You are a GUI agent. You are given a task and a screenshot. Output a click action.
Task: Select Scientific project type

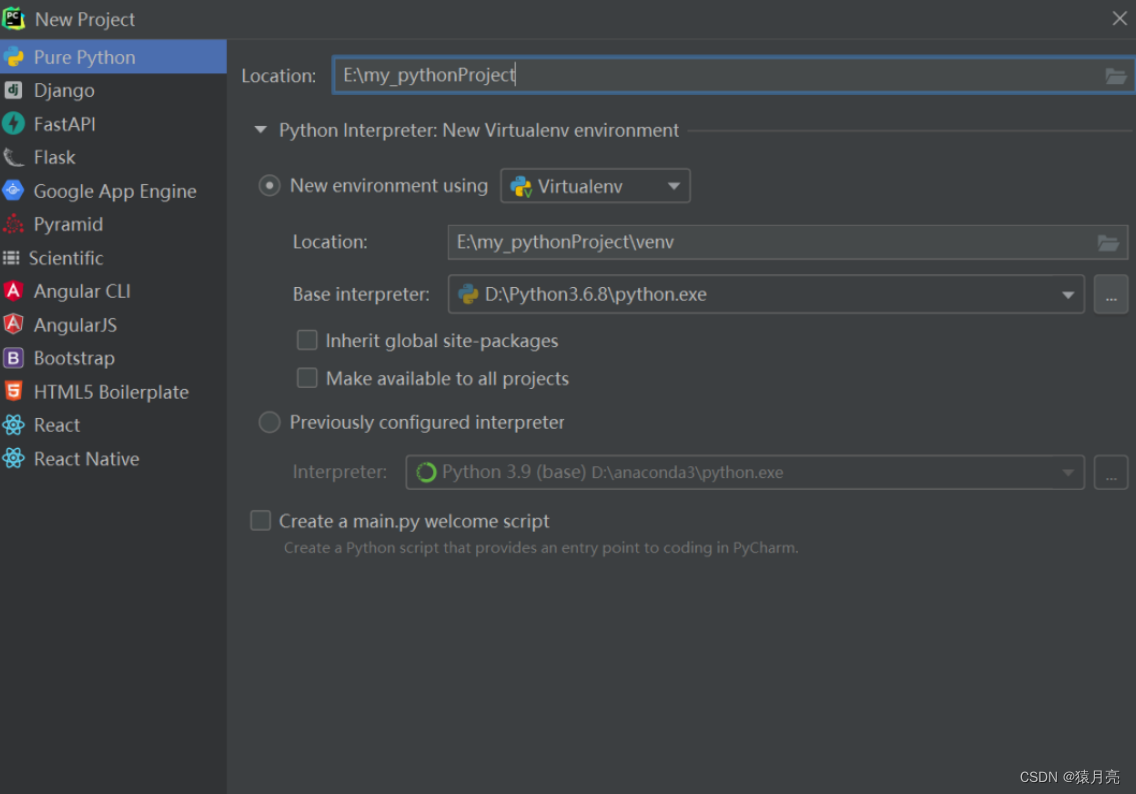(x=113, y=258)
